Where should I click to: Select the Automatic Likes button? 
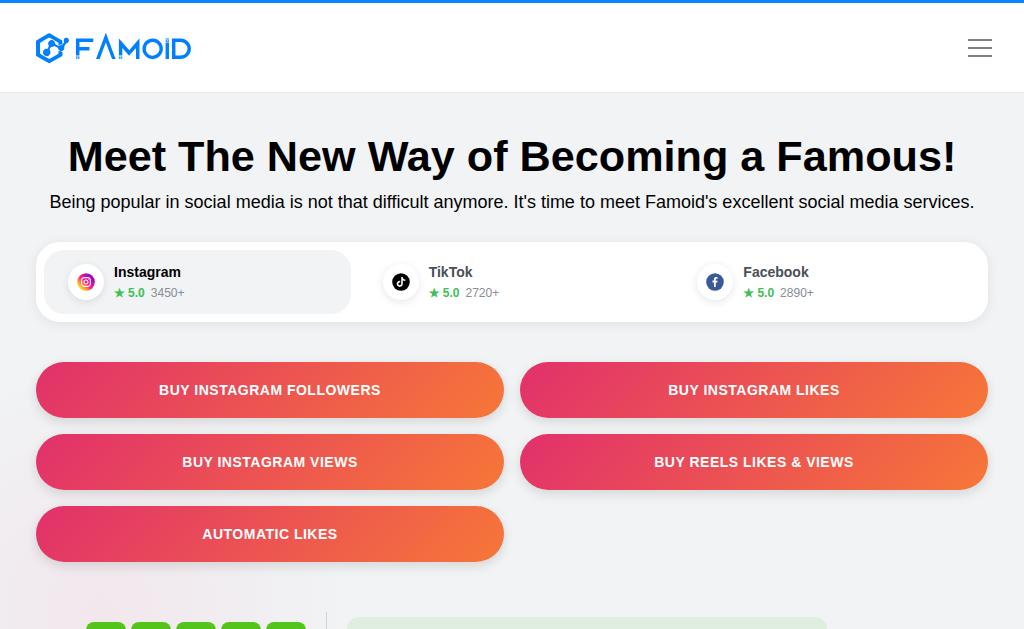(x=270, y=534)
